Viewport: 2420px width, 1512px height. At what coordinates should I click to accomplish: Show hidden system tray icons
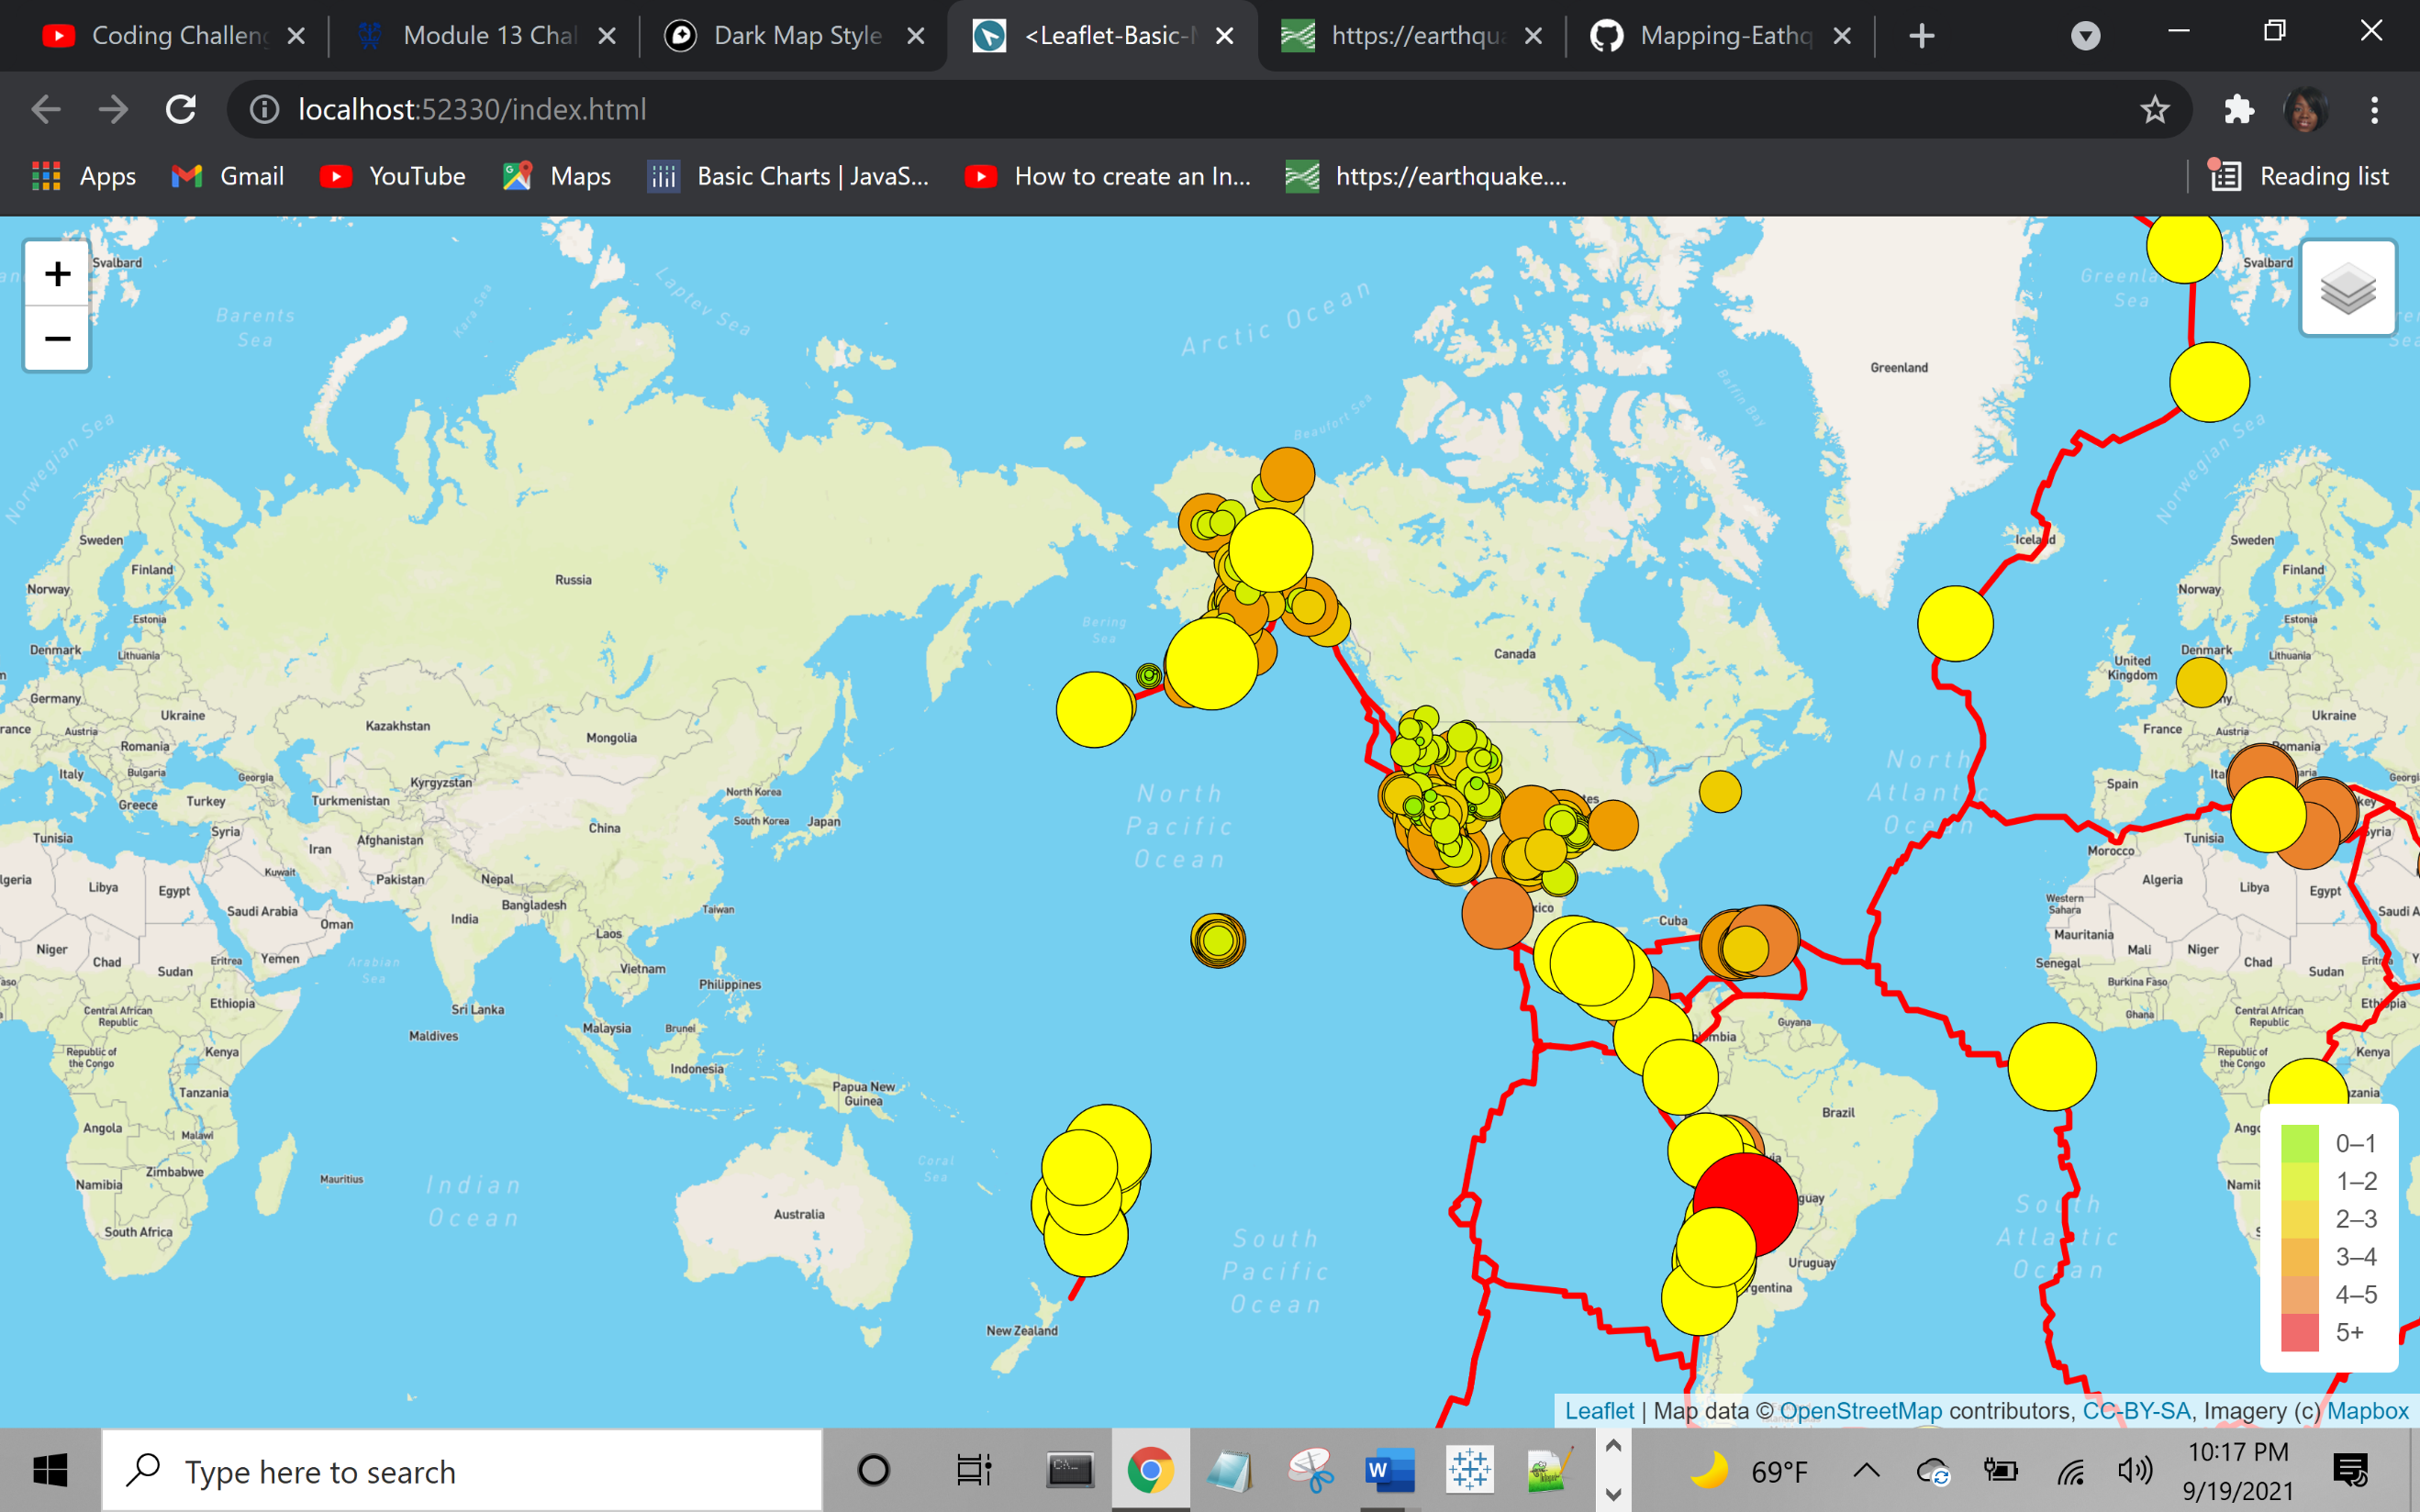1866,1470
